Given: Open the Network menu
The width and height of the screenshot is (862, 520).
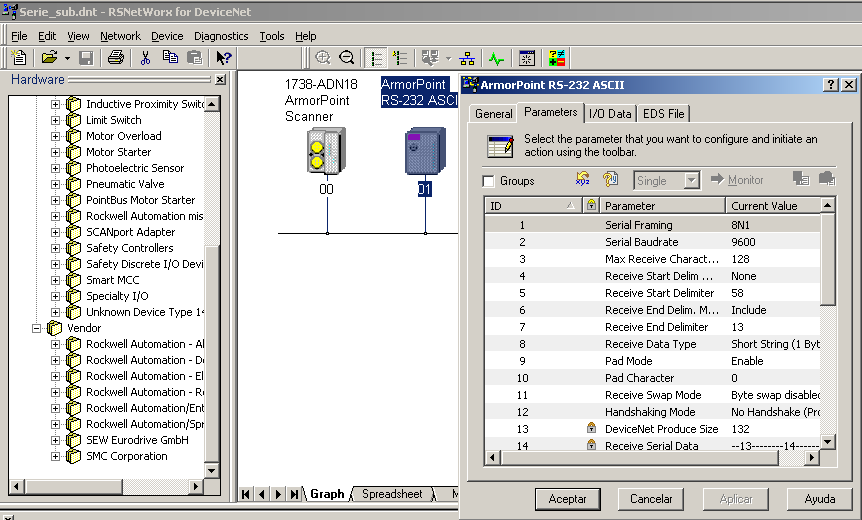Looking at the screenshot, I should tap(120, 36).
